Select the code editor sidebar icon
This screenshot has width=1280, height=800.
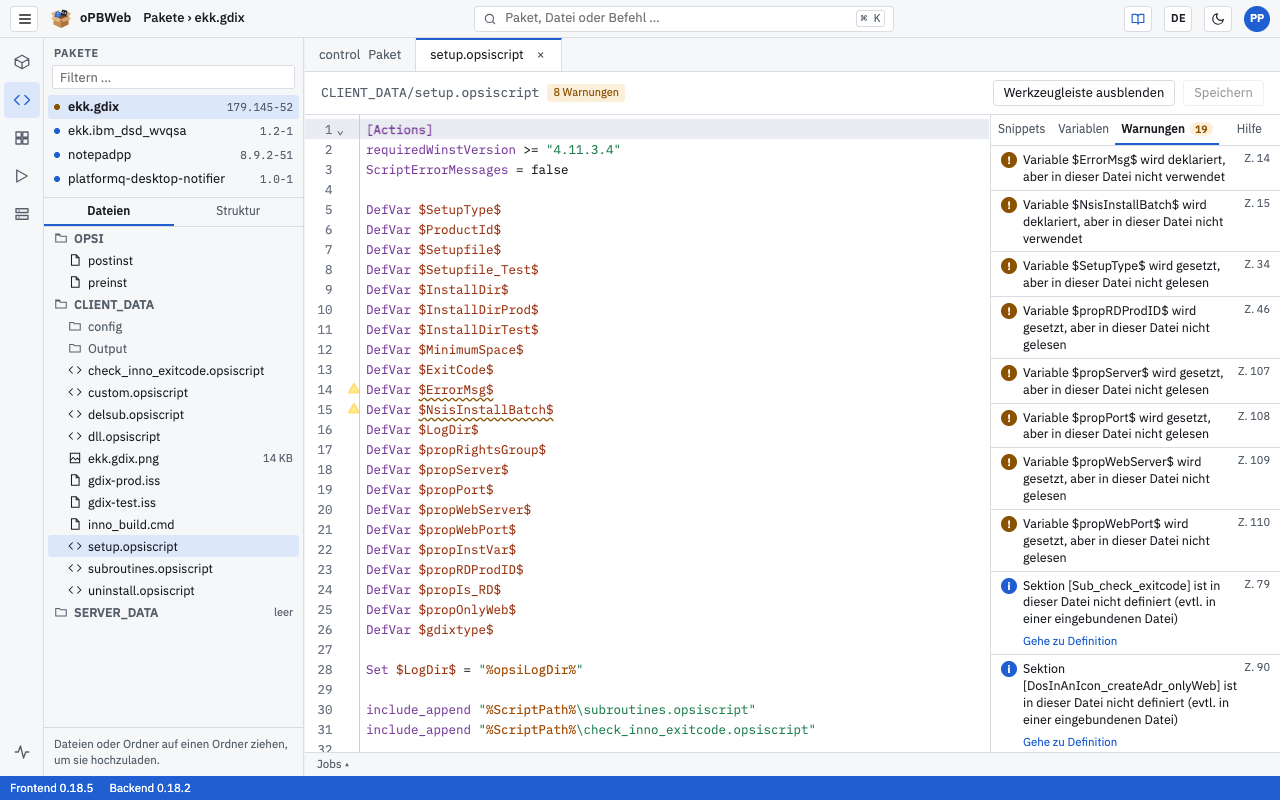pyautogui.click(x=22, y=100)
